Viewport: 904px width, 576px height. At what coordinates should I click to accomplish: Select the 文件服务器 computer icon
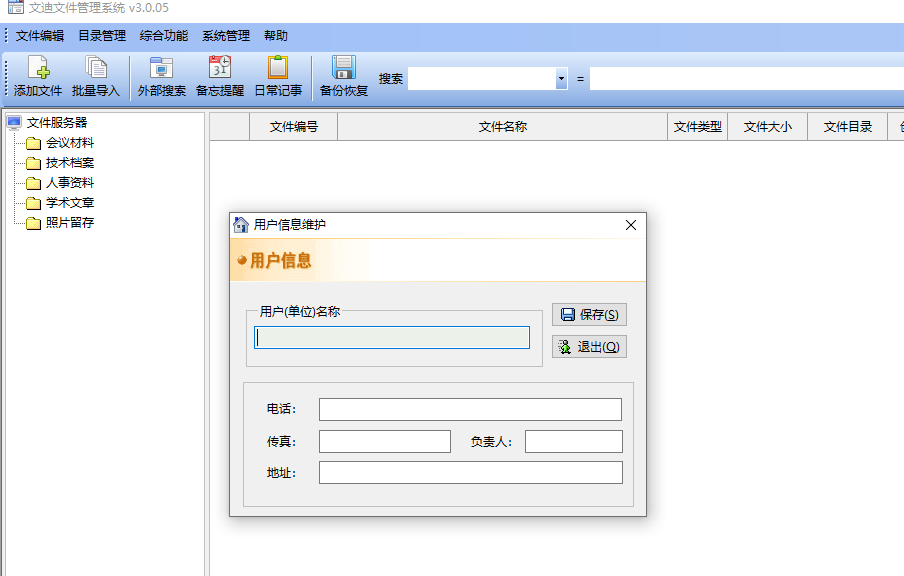(x=14, y=122)
